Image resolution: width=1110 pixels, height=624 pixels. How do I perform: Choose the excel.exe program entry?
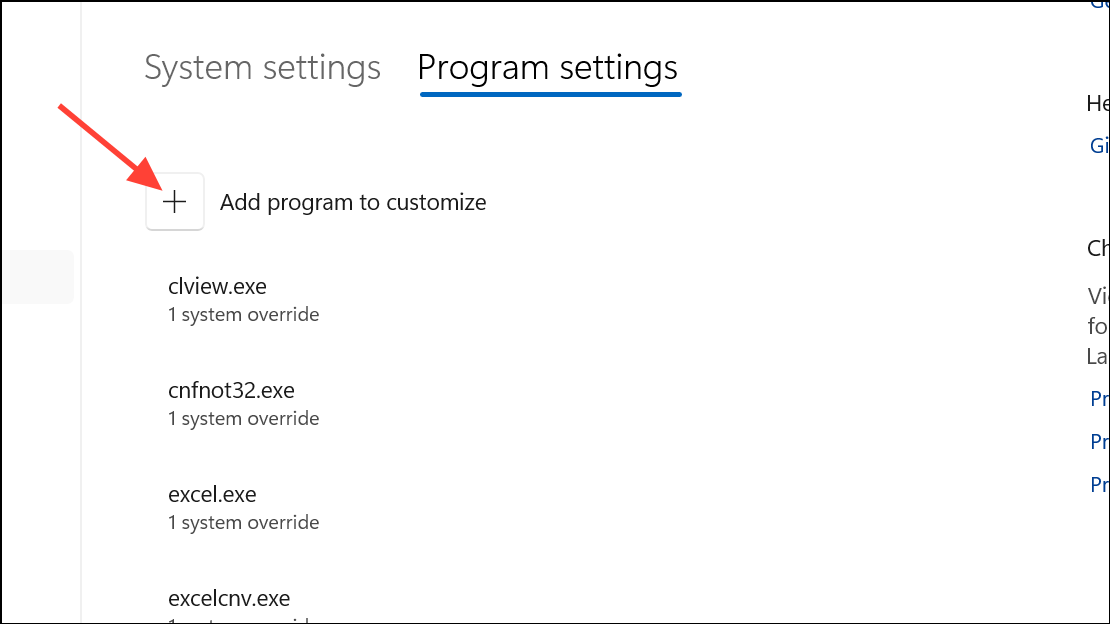pos(212,494)
